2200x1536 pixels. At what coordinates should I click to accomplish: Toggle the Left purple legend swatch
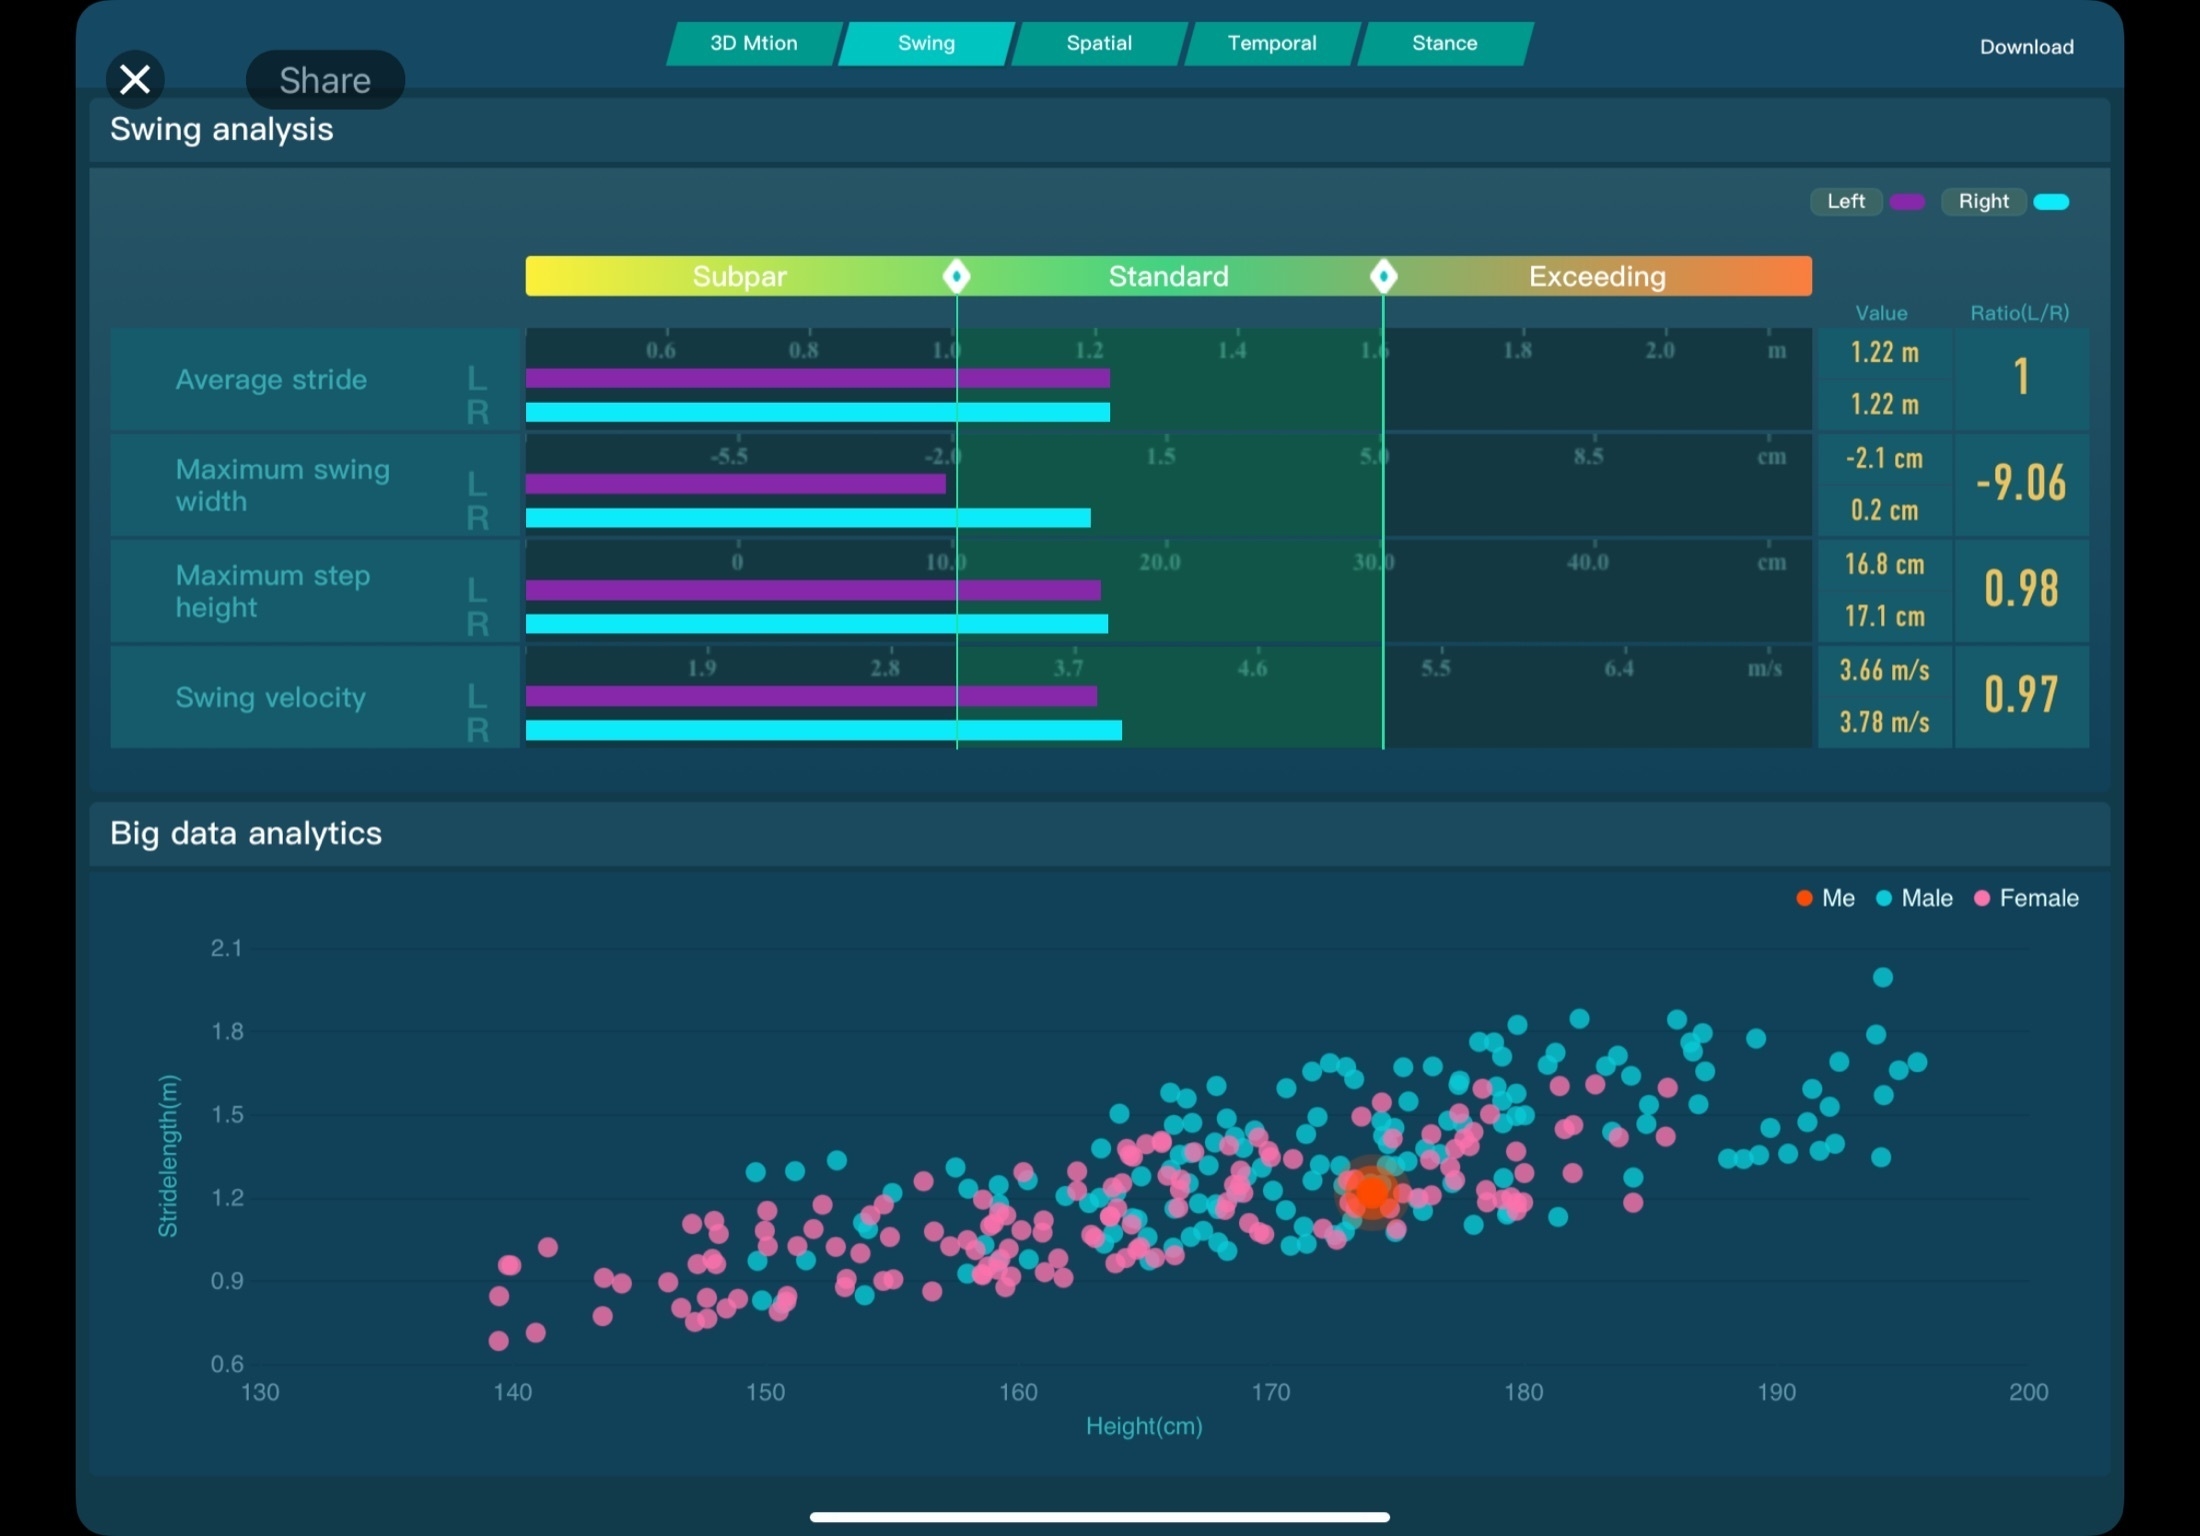tap(1907, 202)
